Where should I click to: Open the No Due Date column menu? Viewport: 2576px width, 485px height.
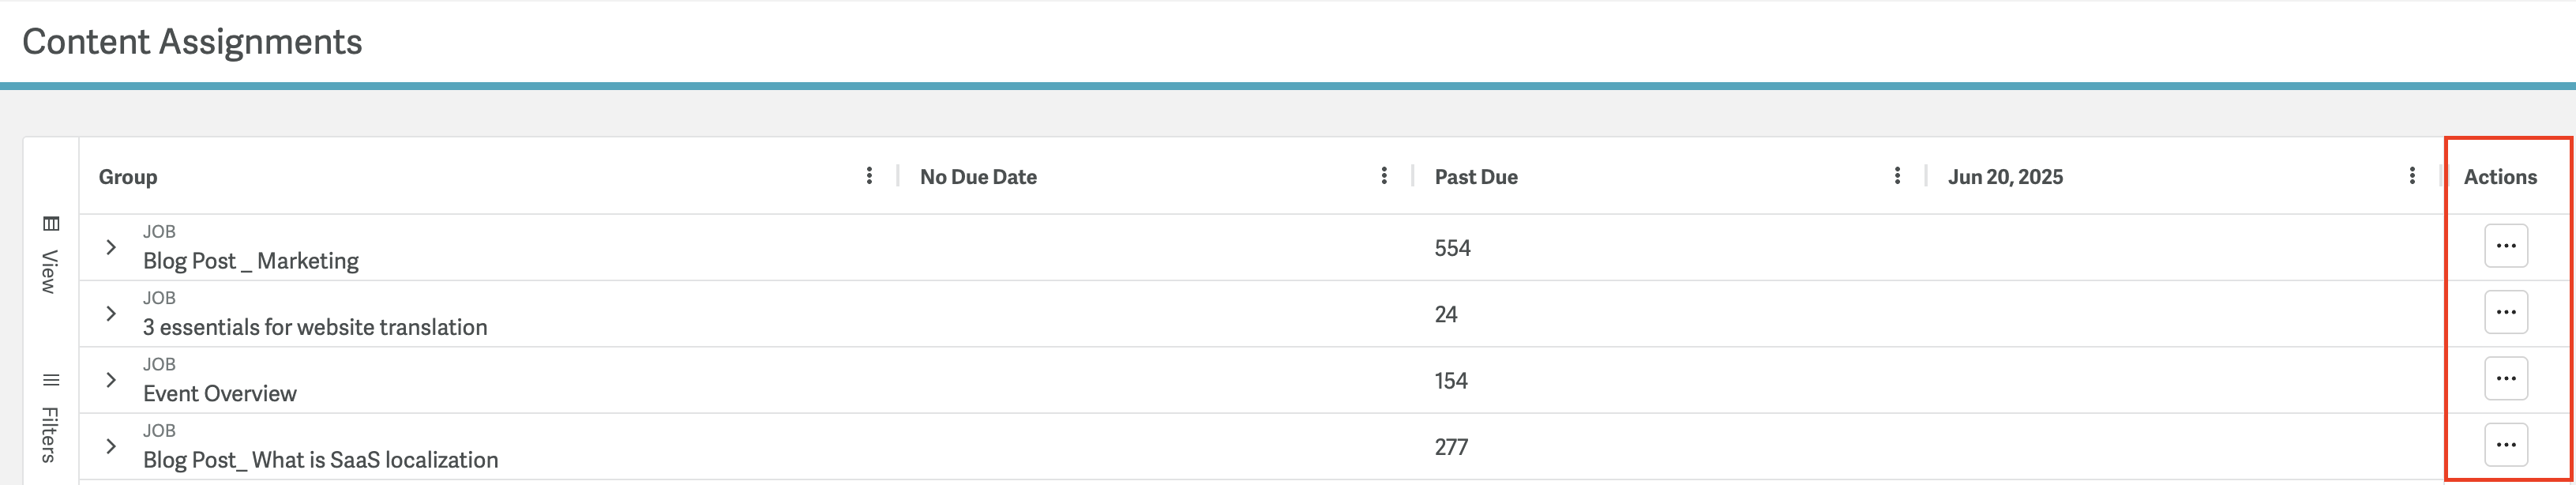[1384, 176]
